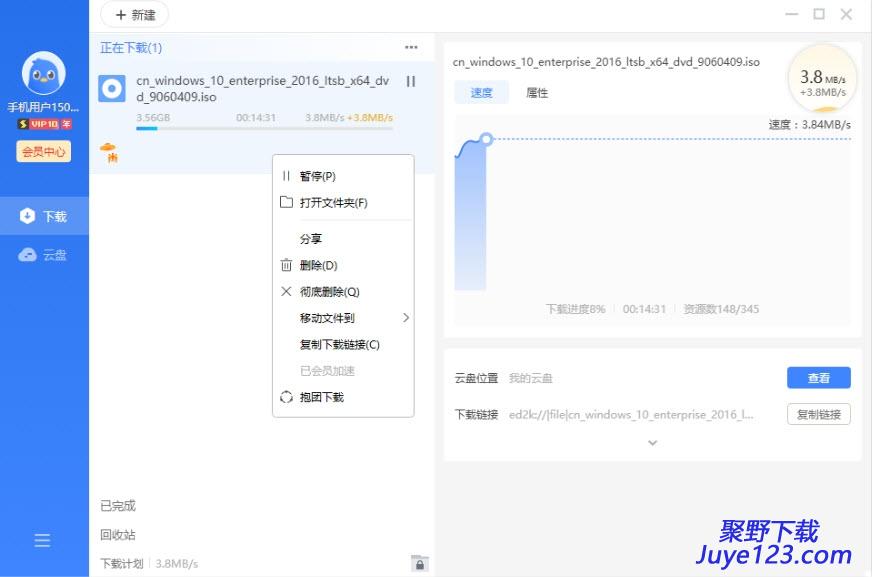Image resolution: width=872 pixels, height=577 pixels.
Task: Open the three-dot more options menu
Action: coord(411,47)
